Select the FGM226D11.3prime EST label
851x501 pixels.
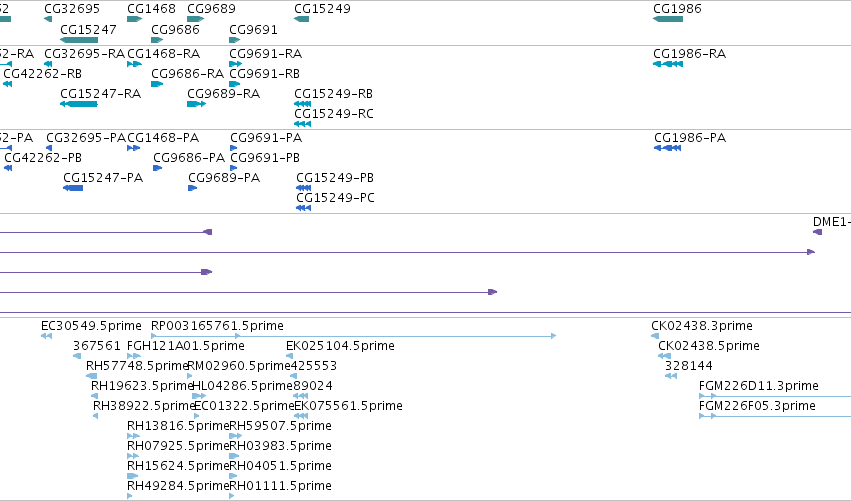[x=759, y=386]
